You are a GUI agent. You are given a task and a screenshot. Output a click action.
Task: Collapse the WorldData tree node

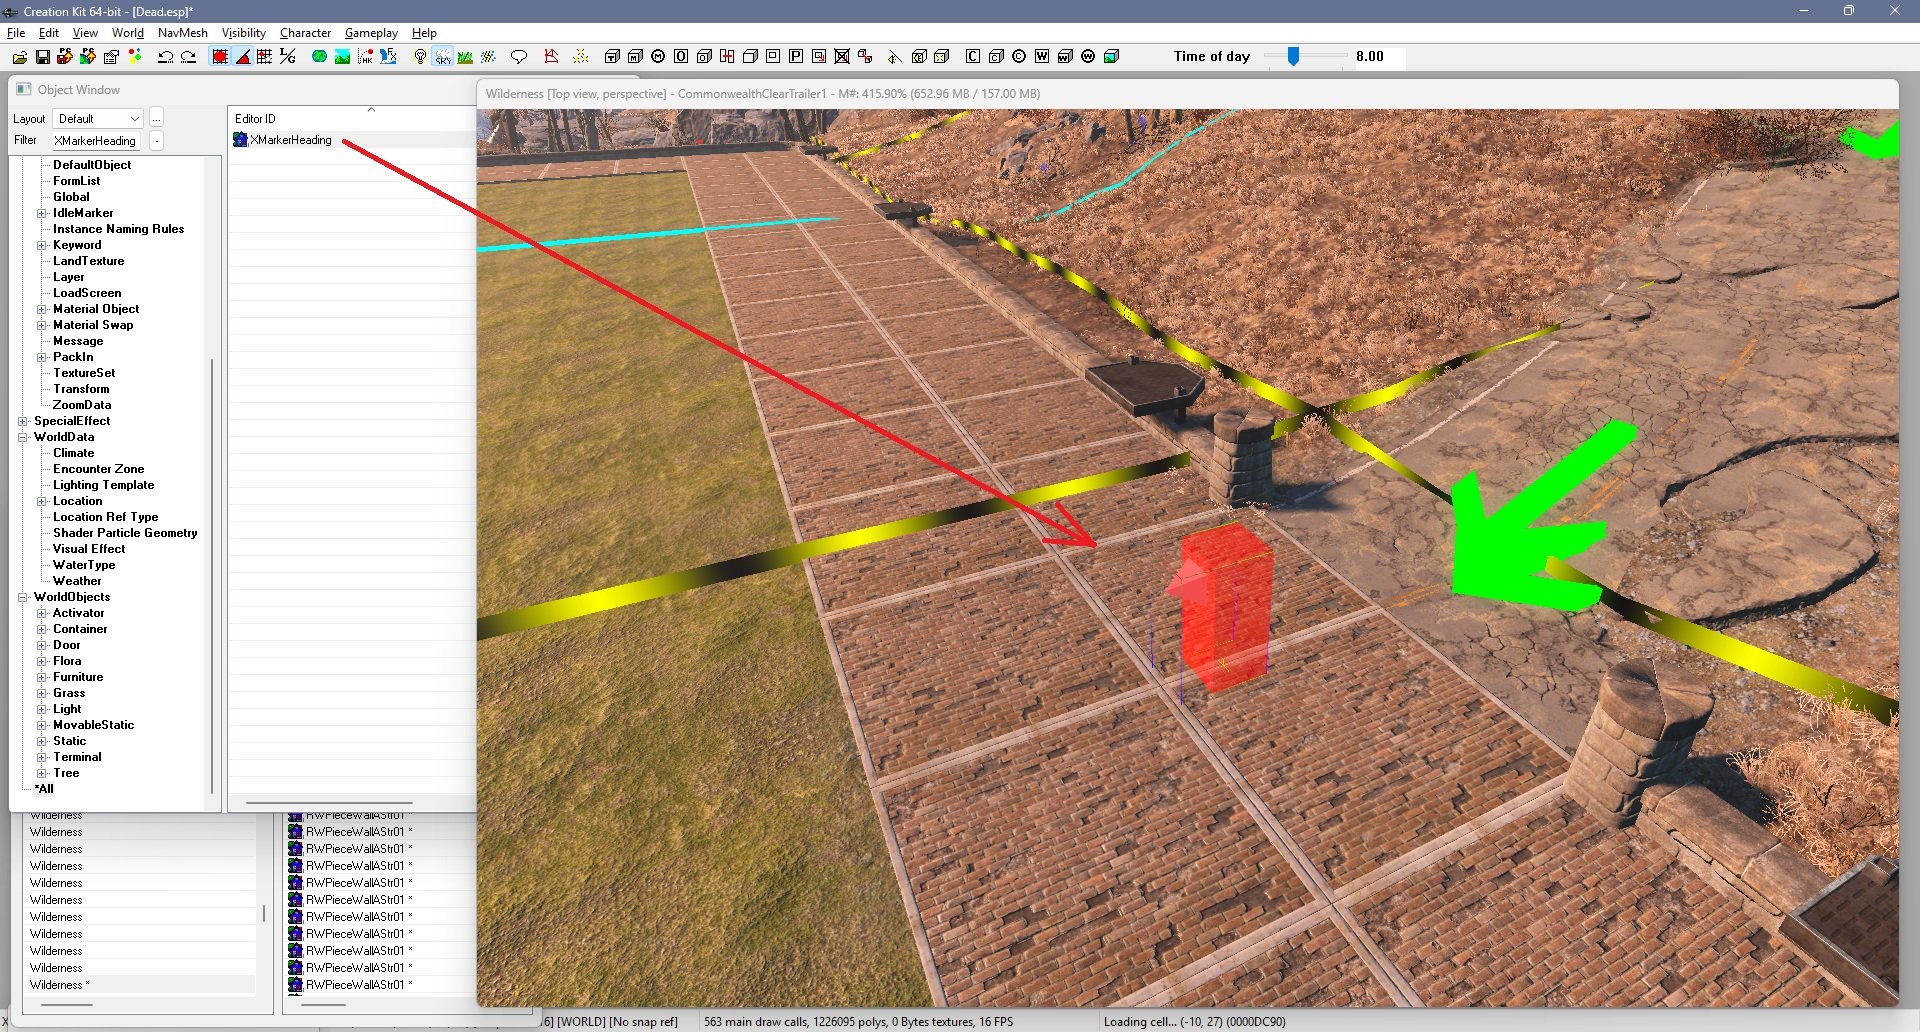[x=23, y=437]
